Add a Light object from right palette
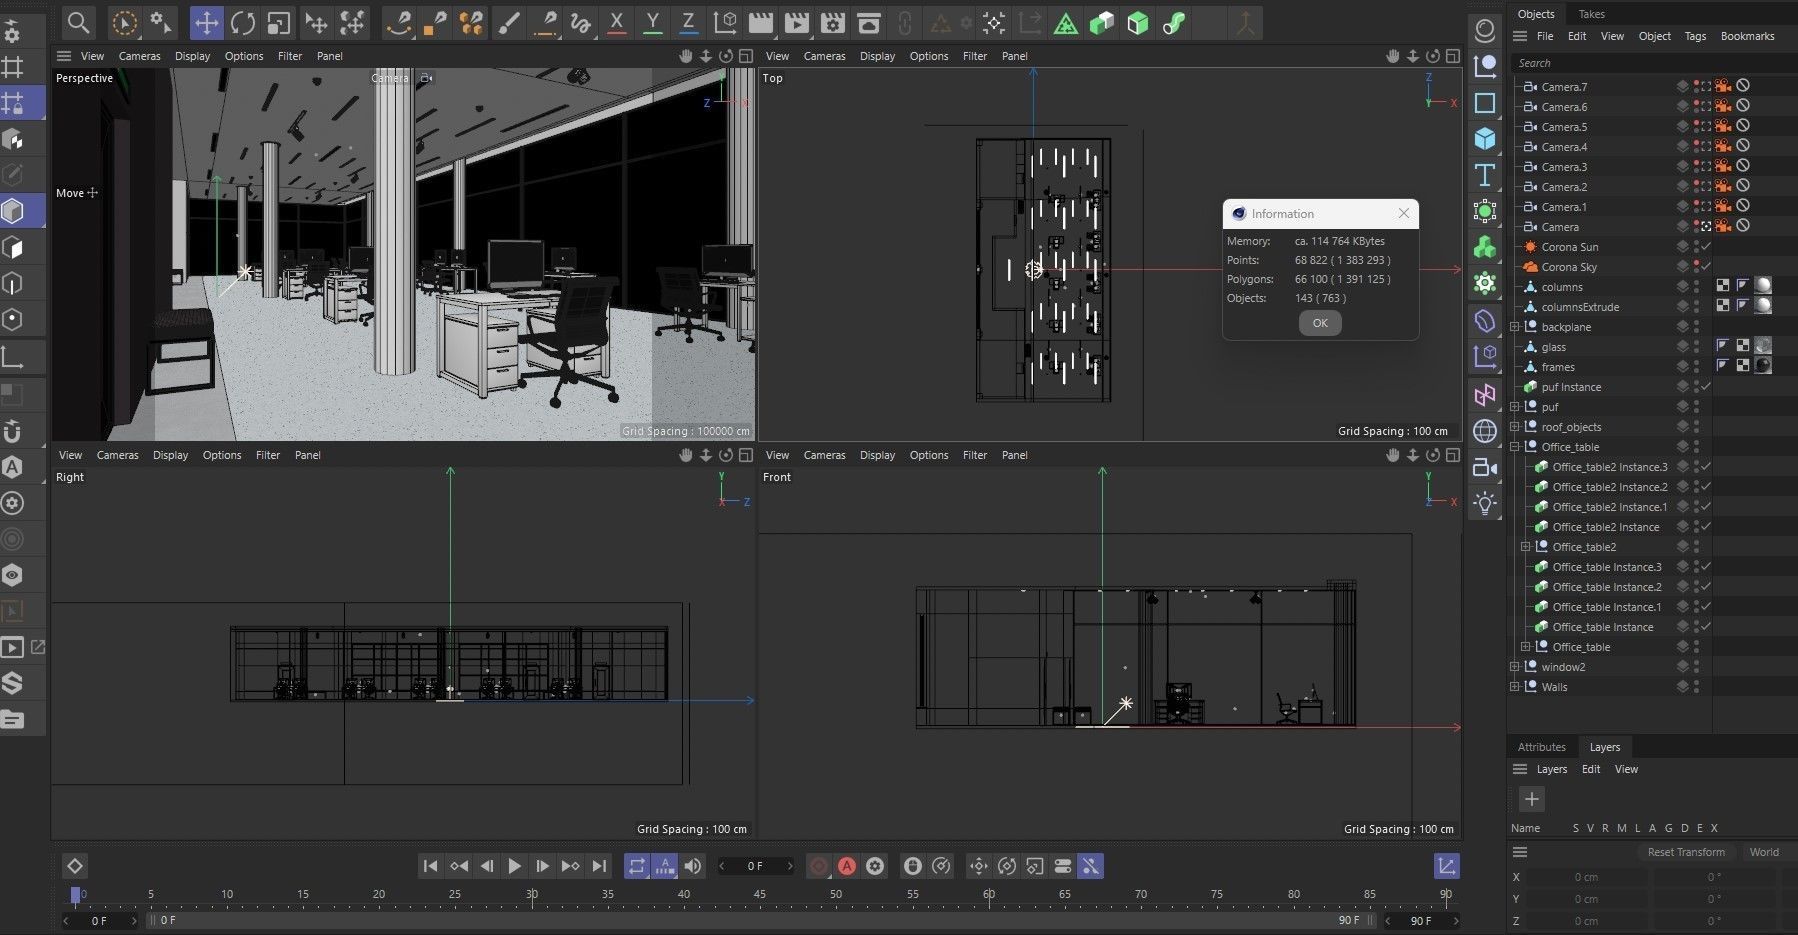This screenshot has width=1798, height=935. pyautogui.click(x=1485, y=503)
